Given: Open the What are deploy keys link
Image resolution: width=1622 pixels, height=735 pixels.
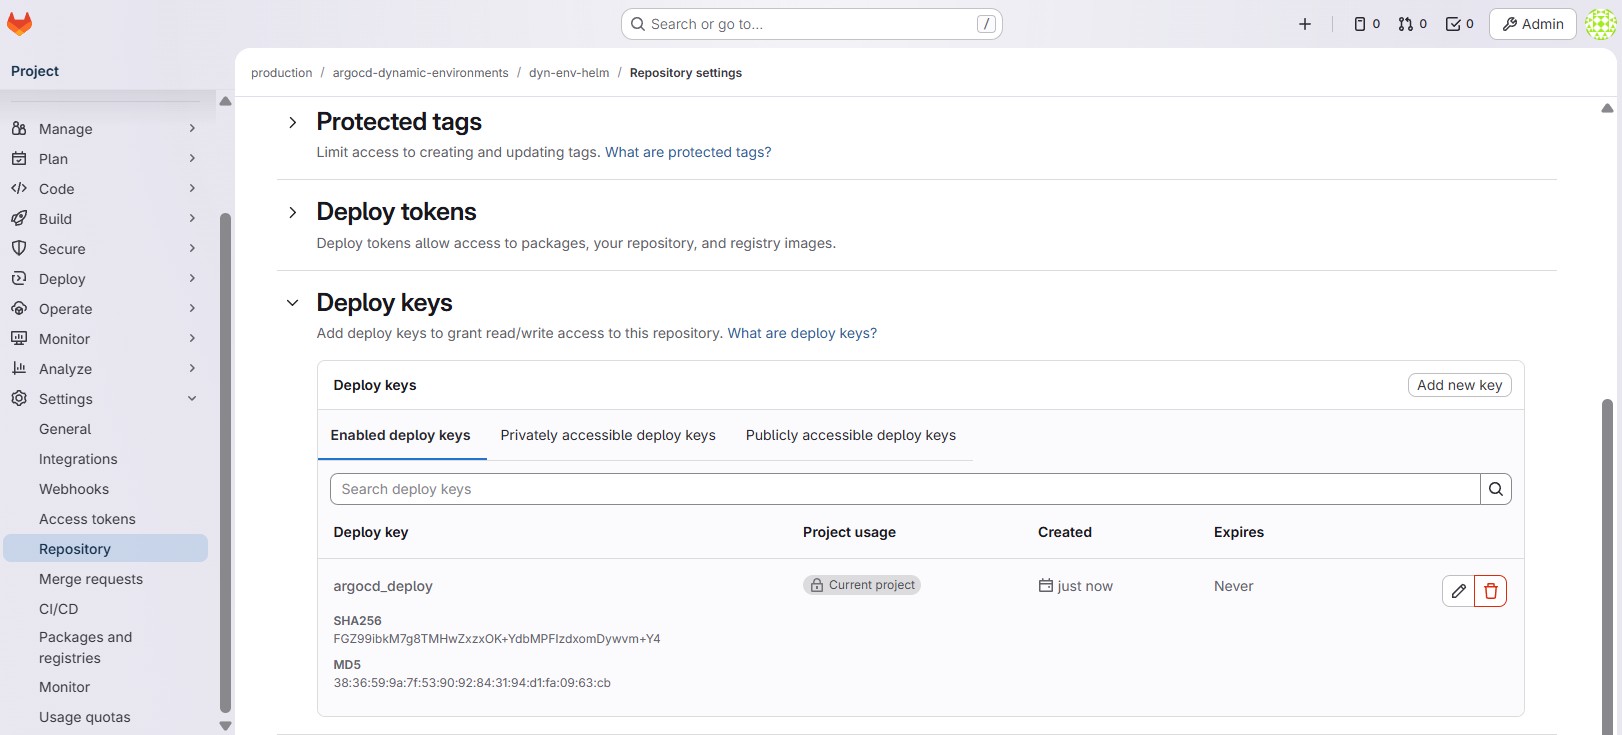Looking at the screenshot, I should click(x=801, y=333).
